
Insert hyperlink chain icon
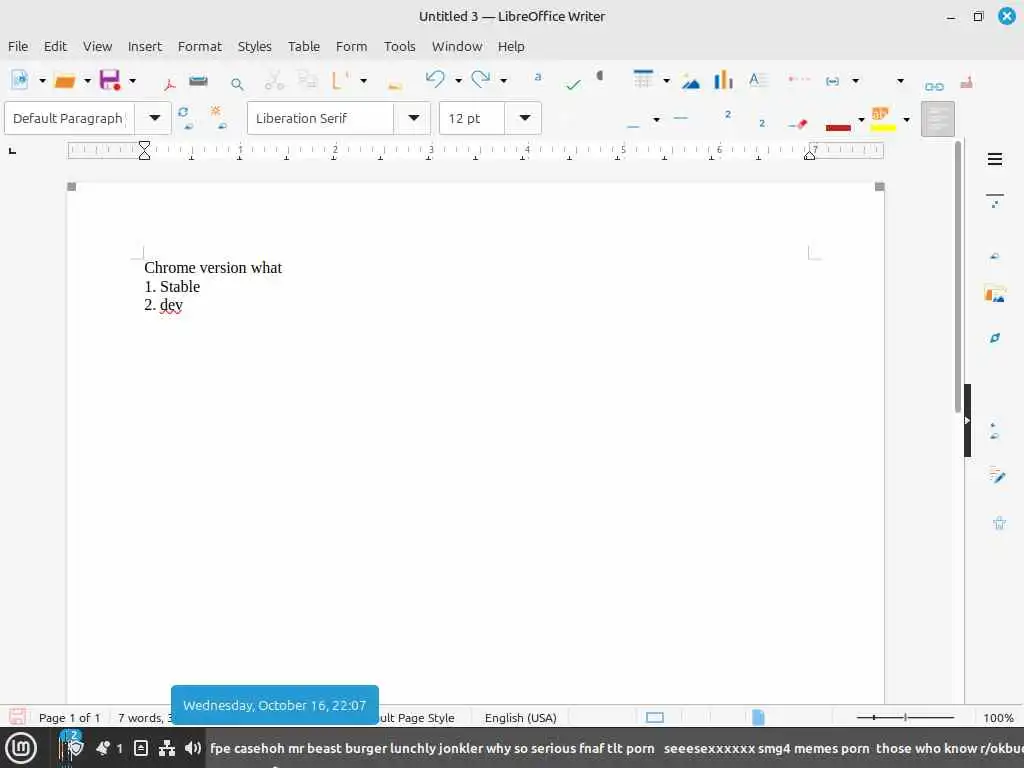click(934, 86)
